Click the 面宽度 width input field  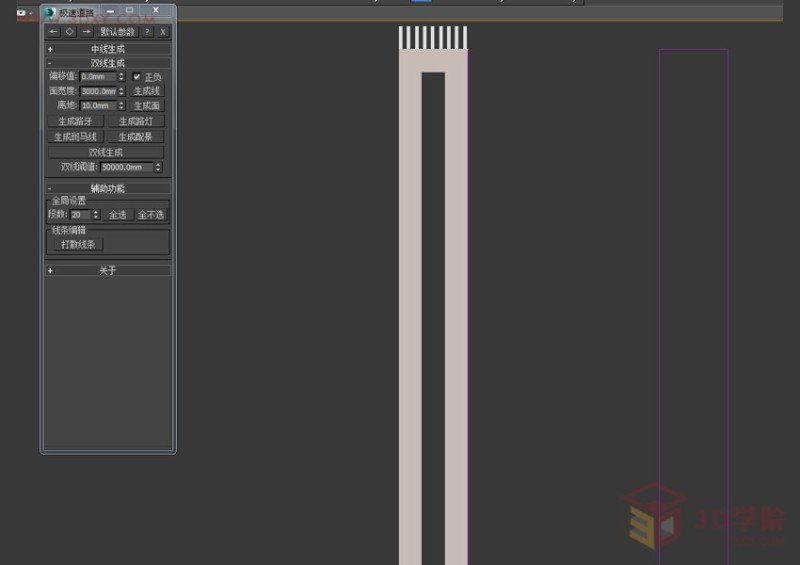(x=98, y=91)
